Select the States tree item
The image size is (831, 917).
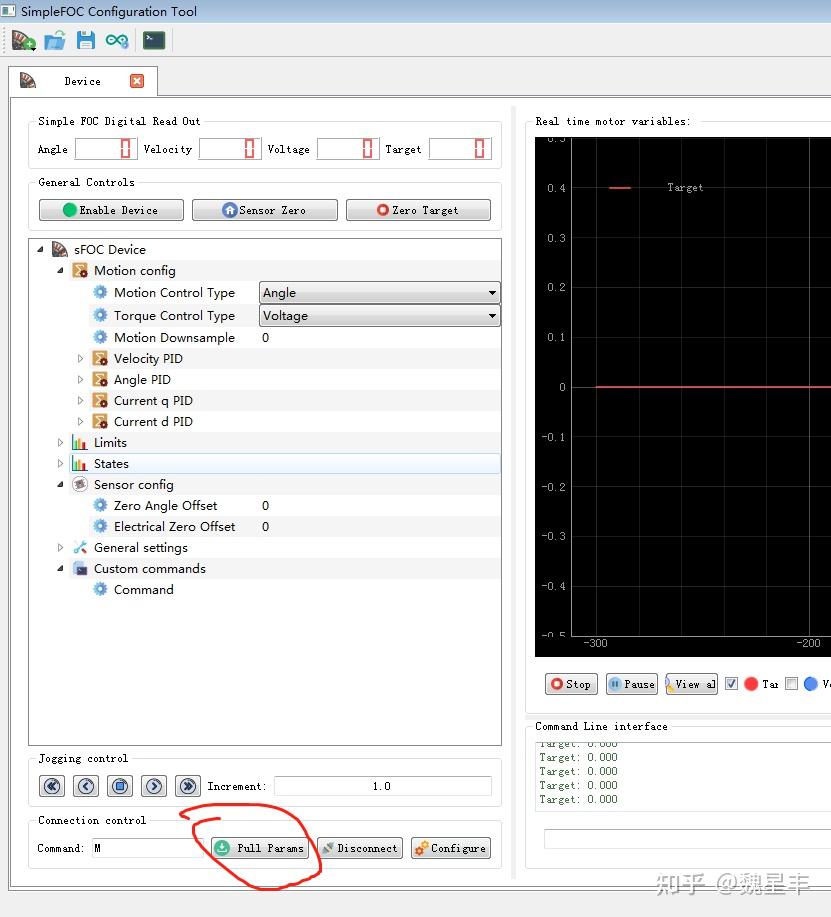[111, 464]
